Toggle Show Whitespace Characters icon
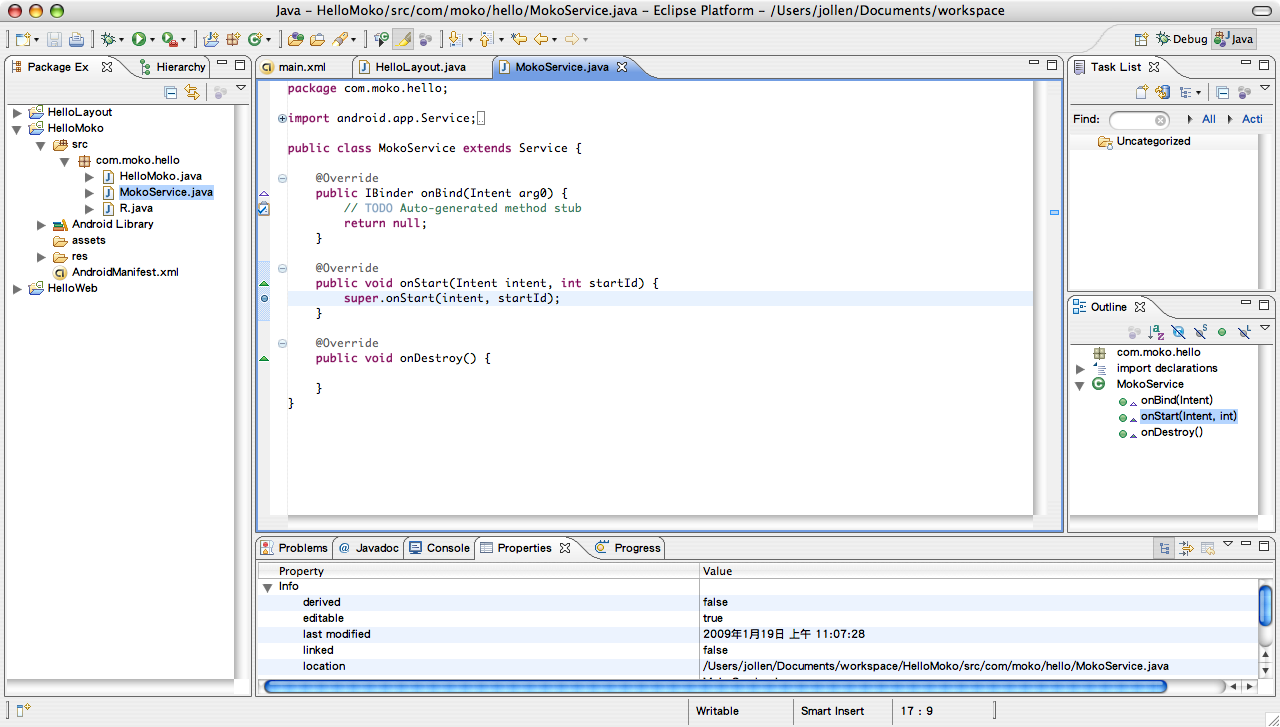The image size is (1280, 727). pyautogui.click(x=426, y=39)
